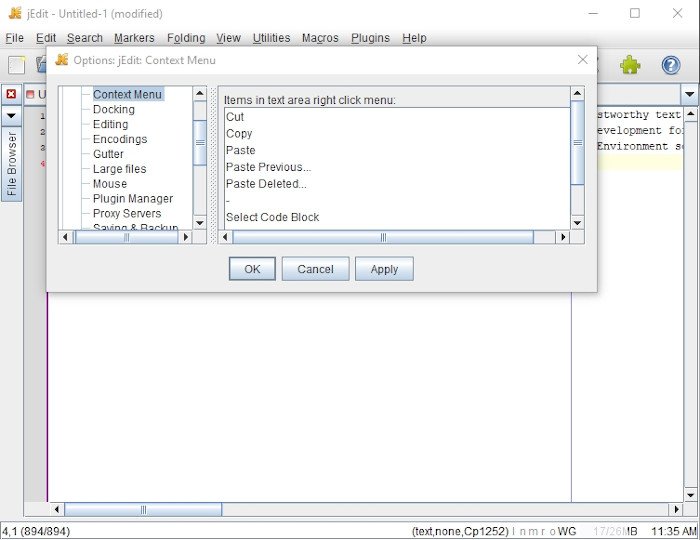Viewport: 700px width, 540px height.
Task: Click editor horizontal scroll right arrow
Action: click(x=676, y=509)
